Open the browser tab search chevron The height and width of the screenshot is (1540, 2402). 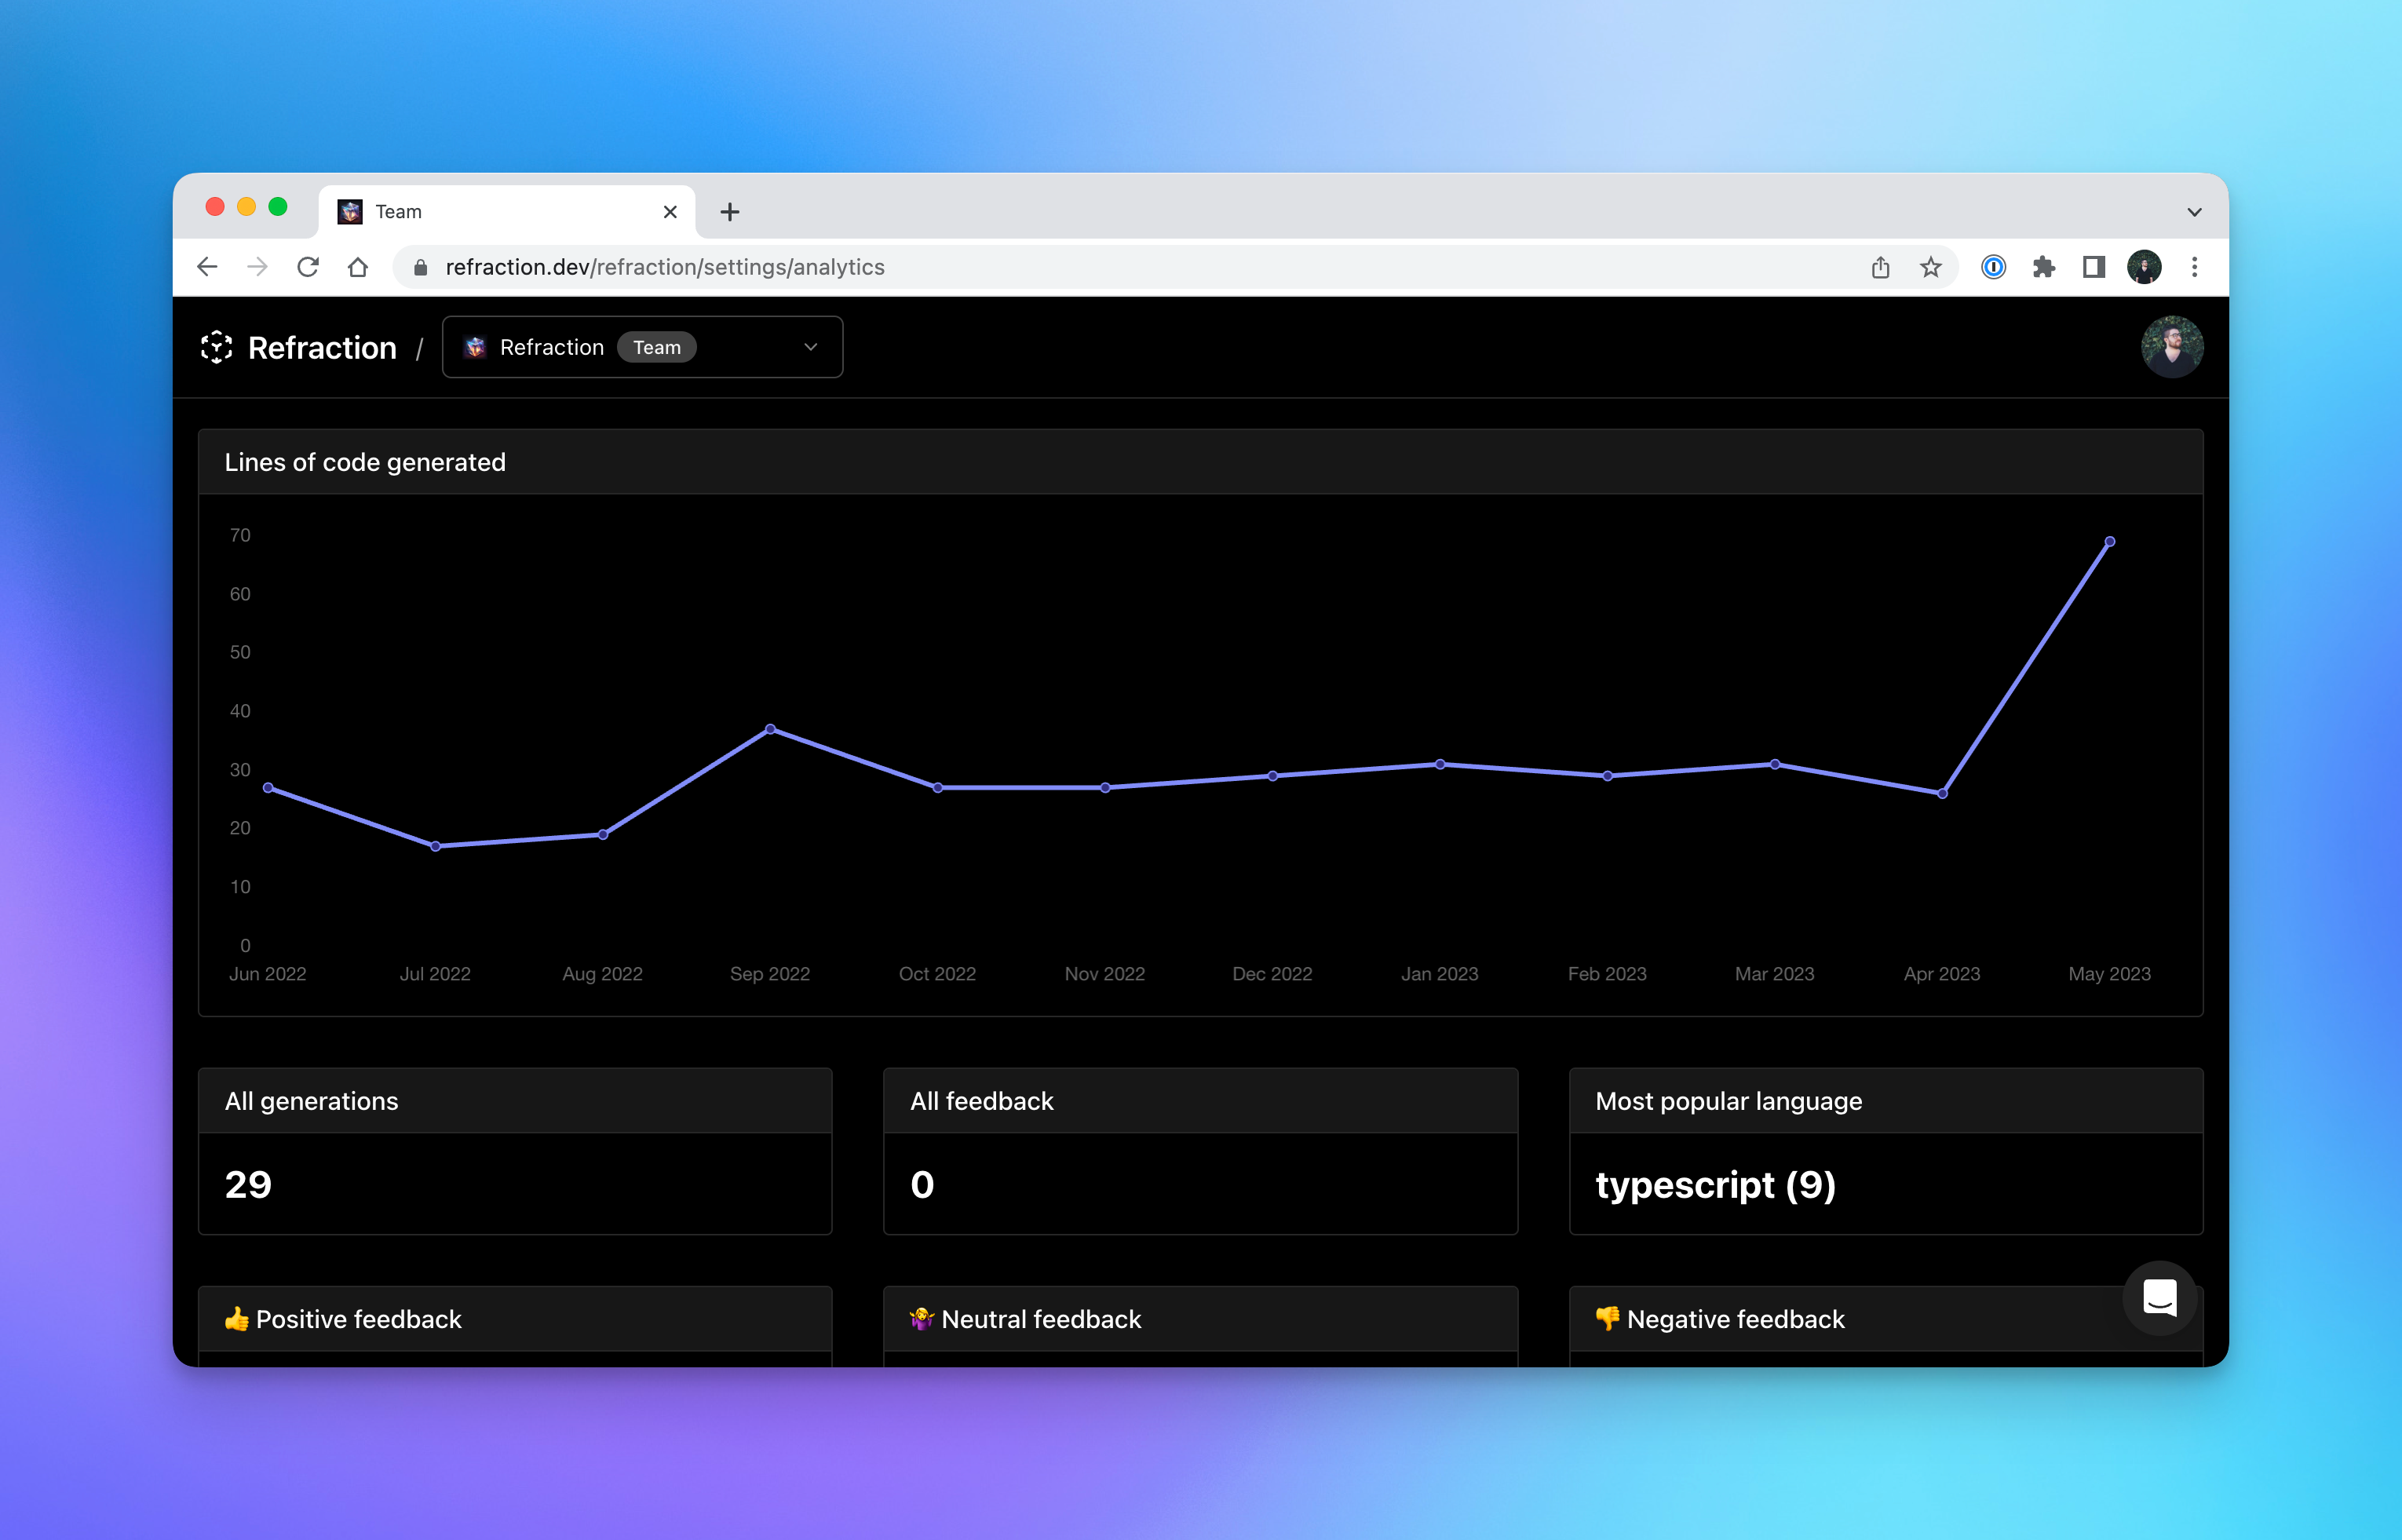pos(2195,211)
